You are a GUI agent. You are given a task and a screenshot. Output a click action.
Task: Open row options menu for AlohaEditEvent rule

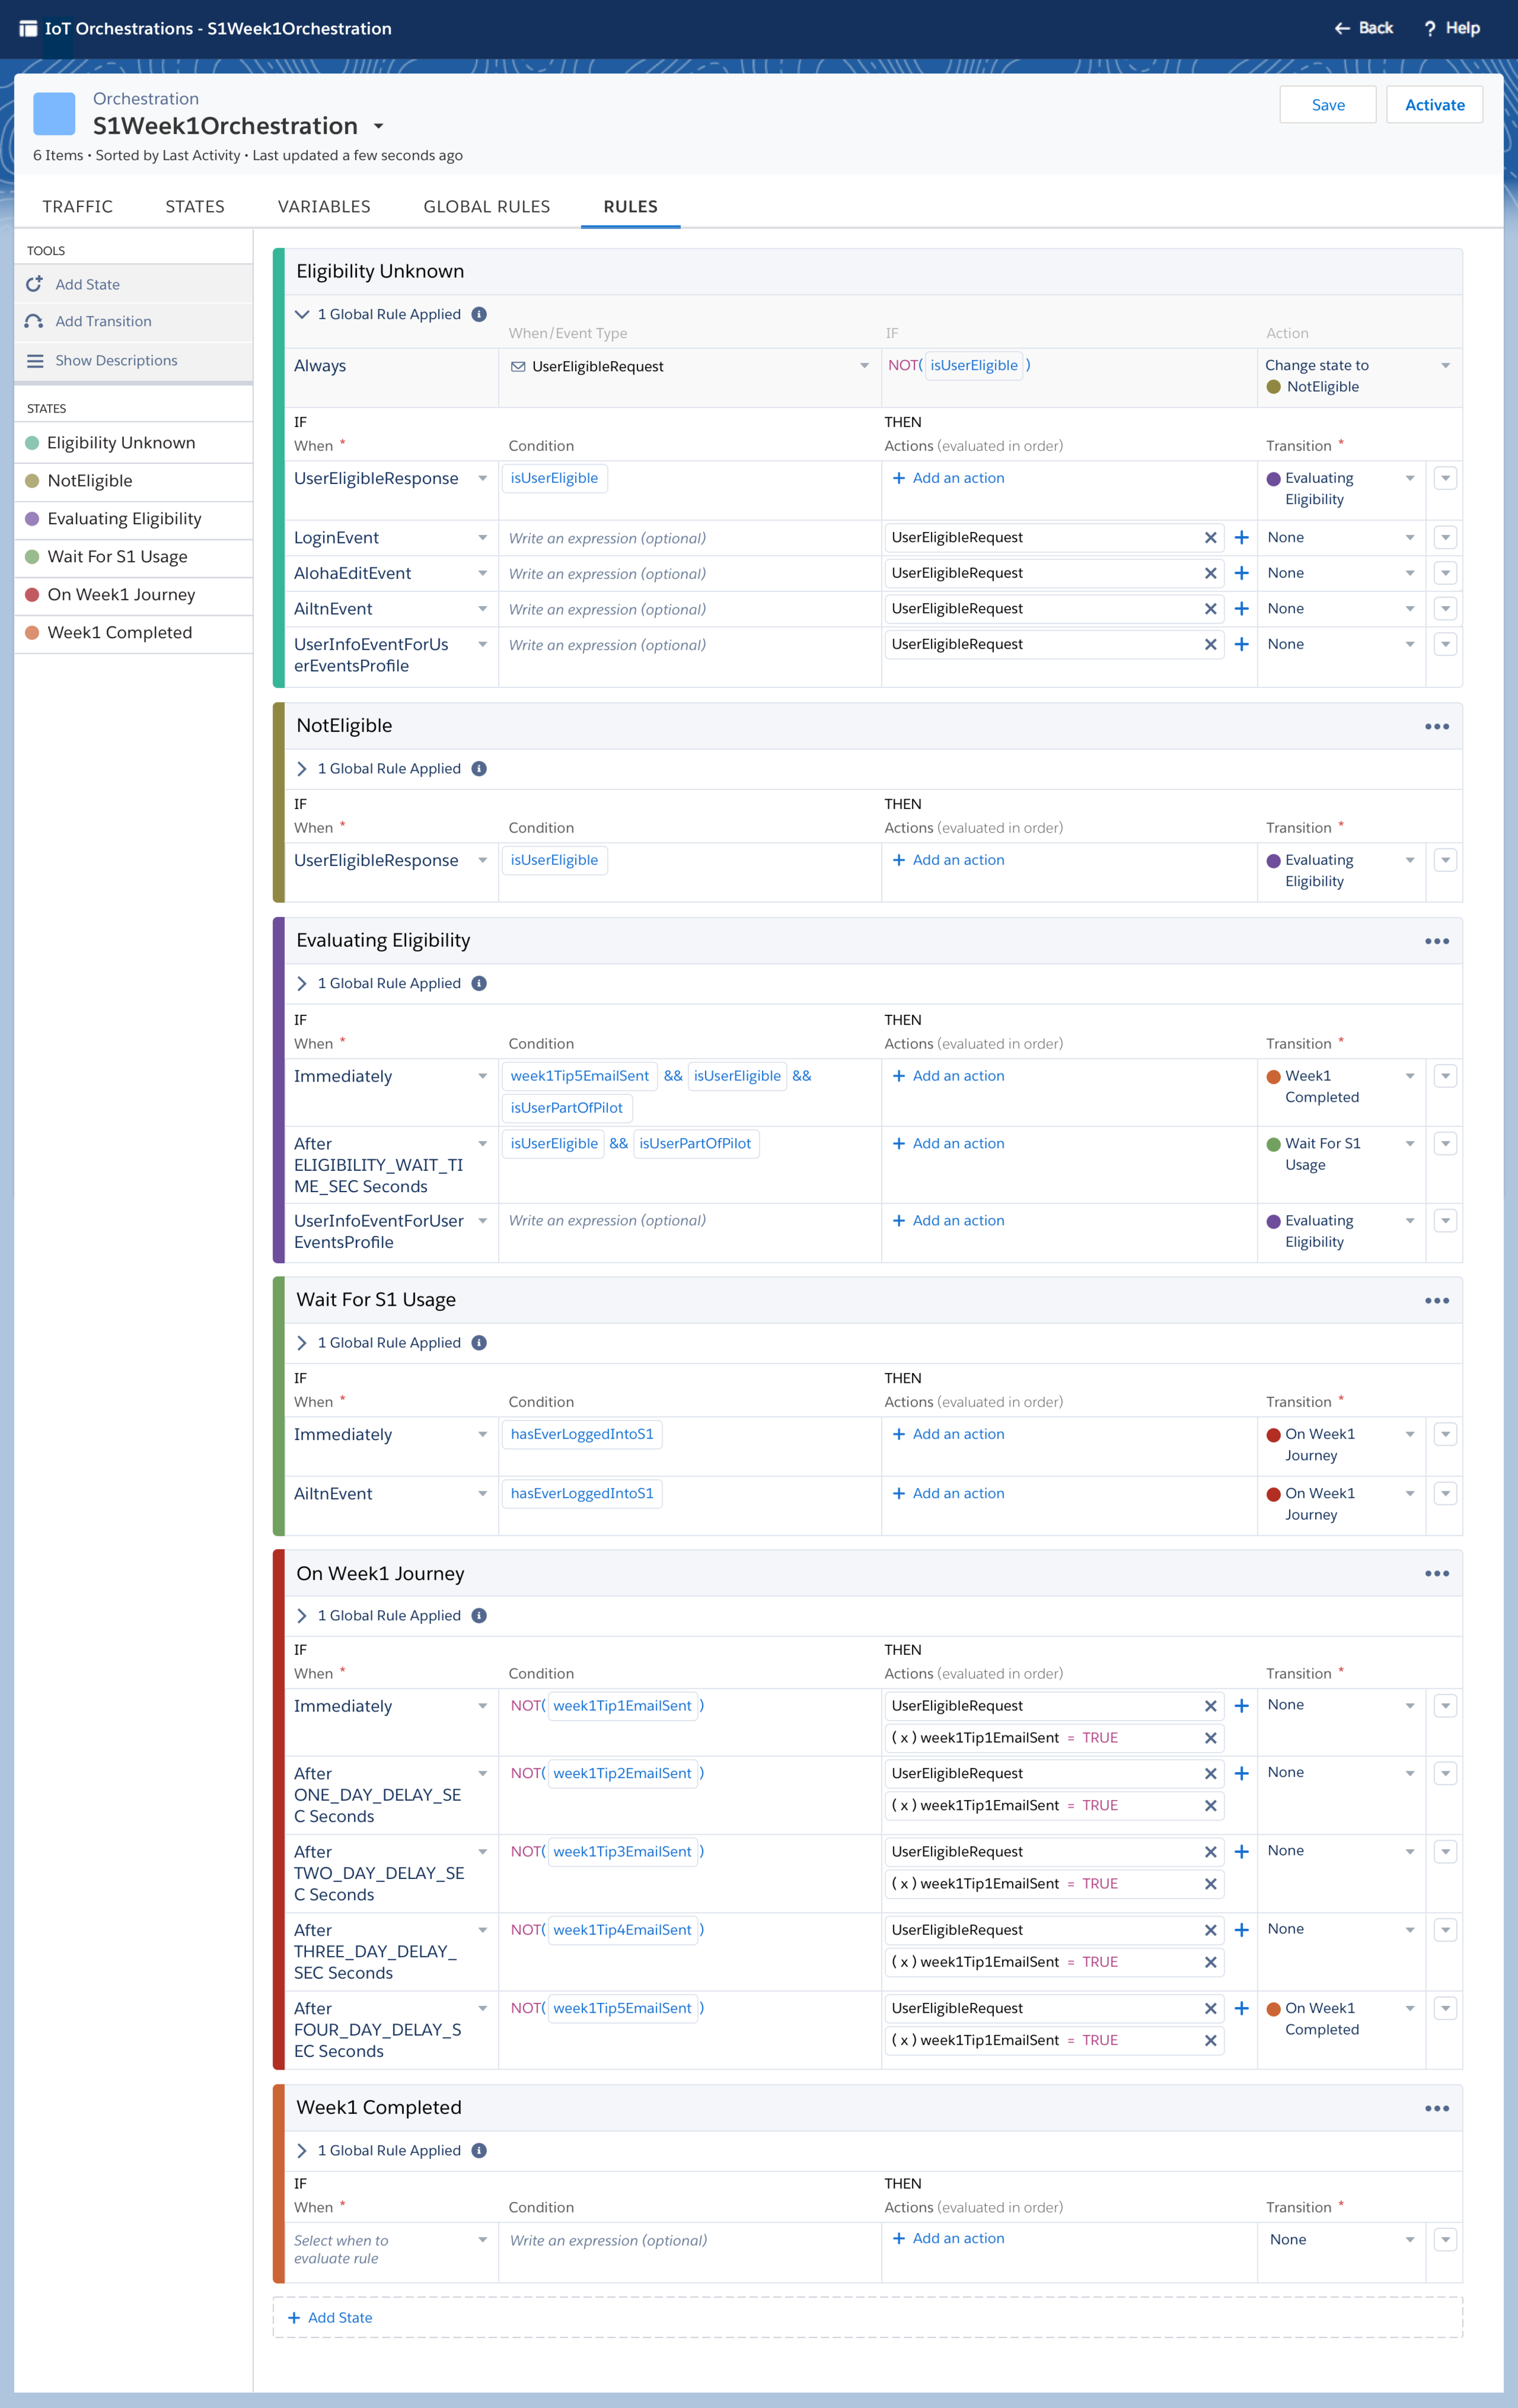click(1445, 574)
